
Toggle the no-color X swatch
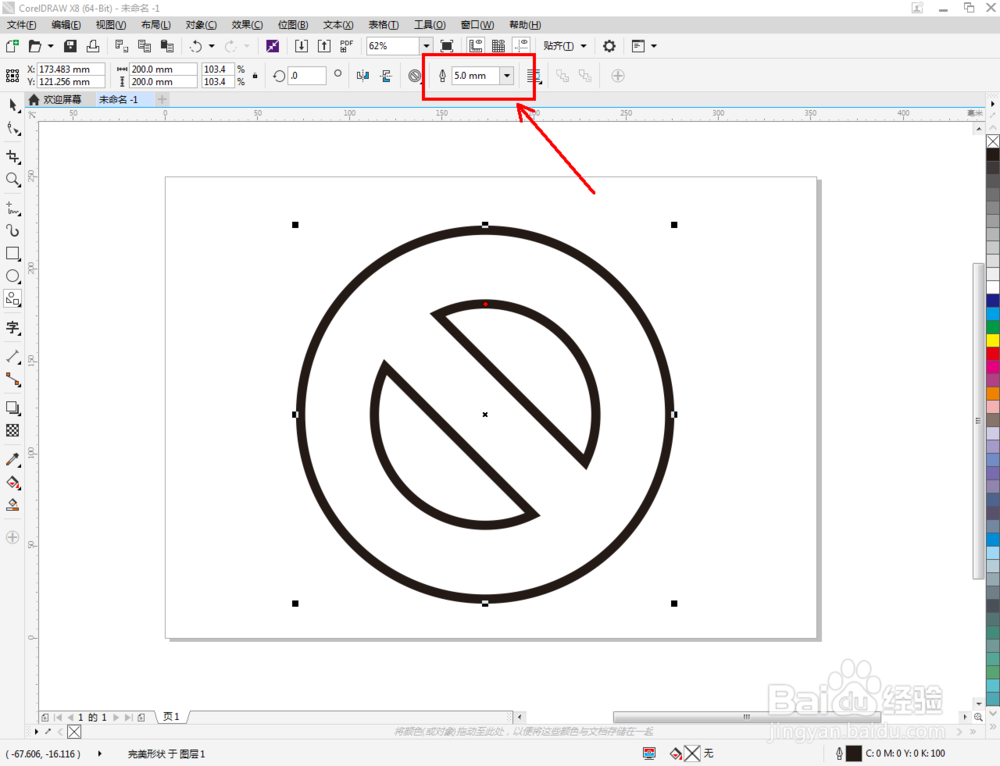click(993, 141)
